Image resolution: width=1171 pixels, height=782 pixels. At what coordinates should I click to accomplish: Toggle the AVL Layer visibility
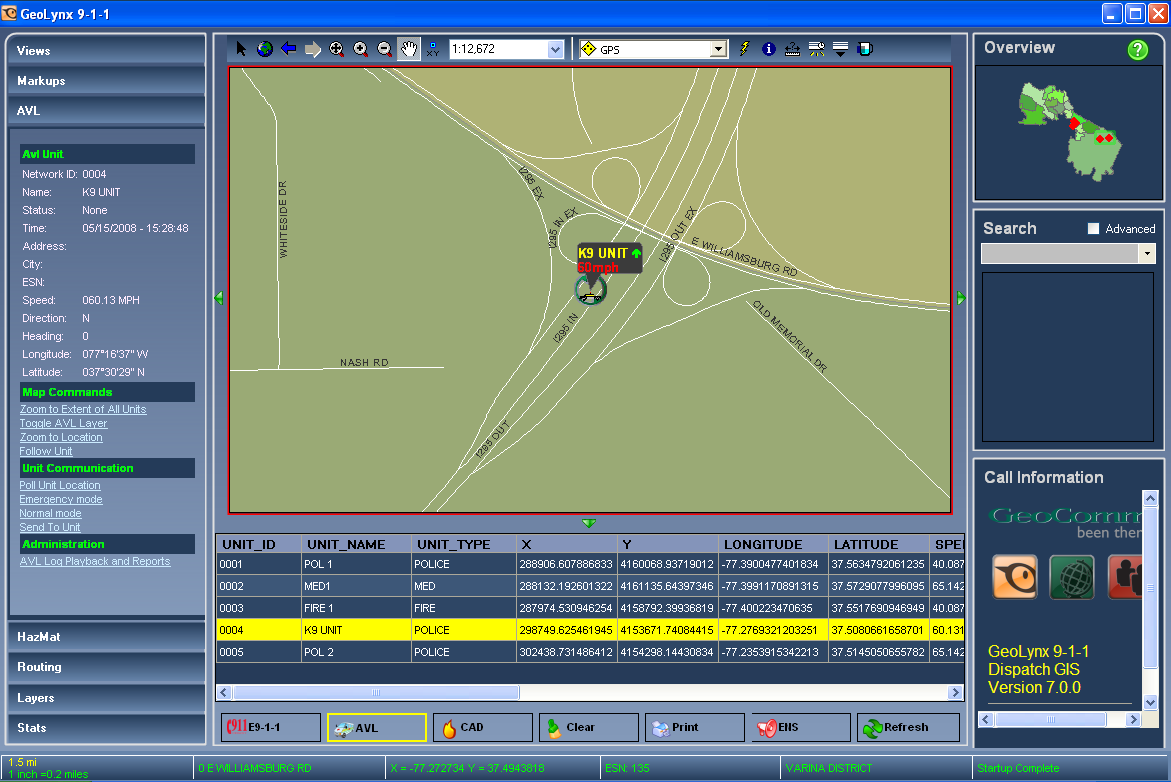tap(61, 423)
